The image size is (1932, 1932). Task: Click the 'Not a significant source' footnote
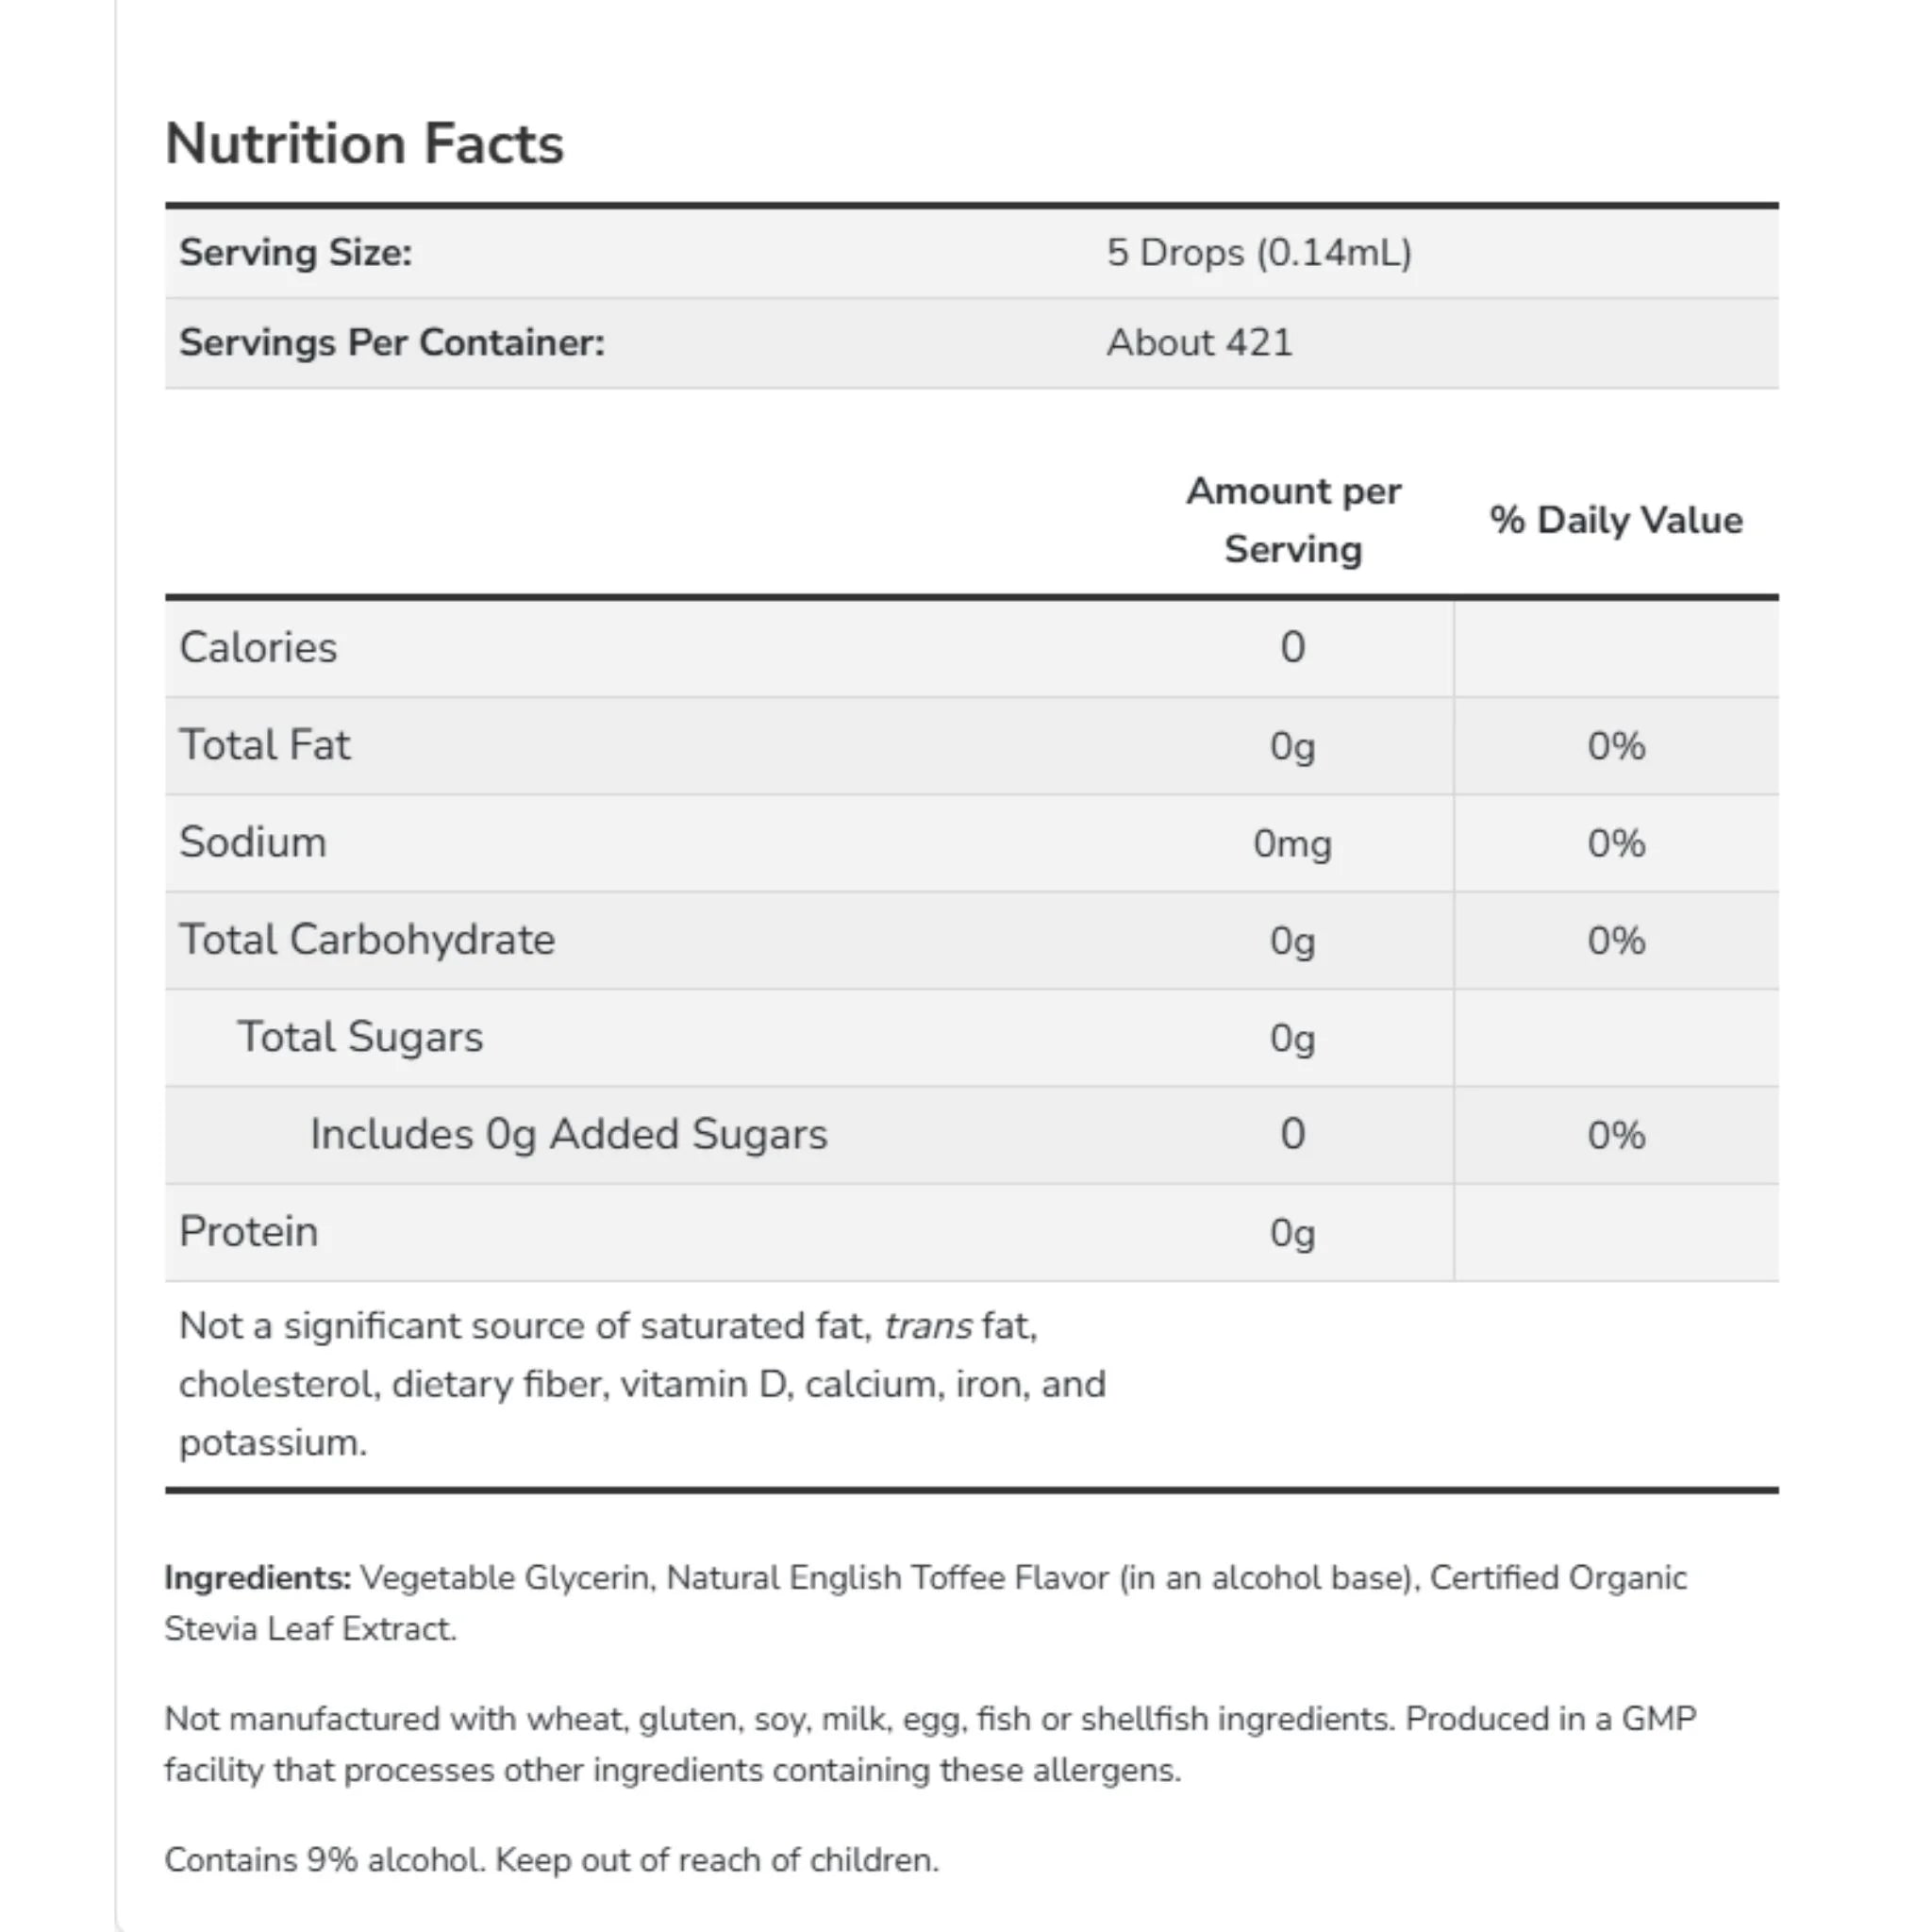coord(642,1384)
